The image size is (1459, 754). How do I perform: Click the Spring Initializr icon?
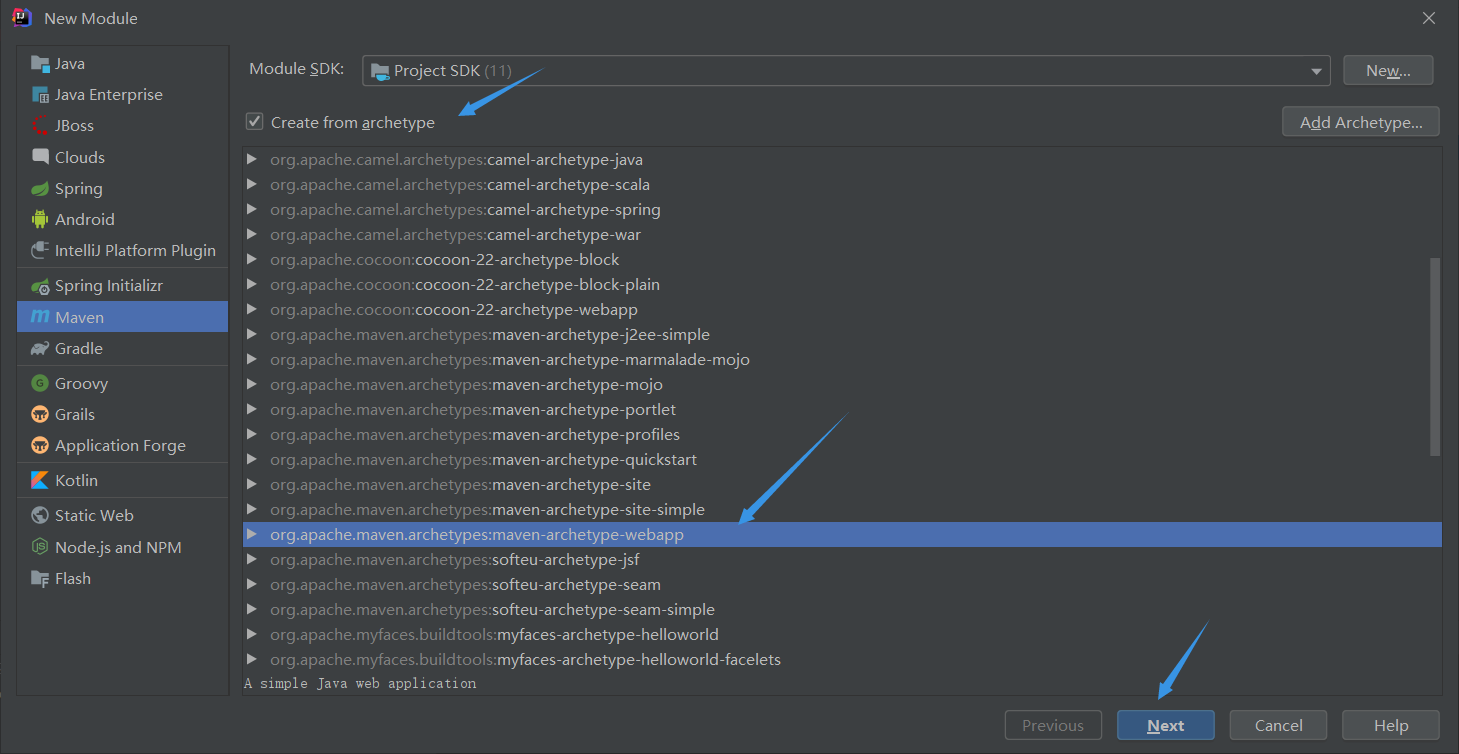pyautogui.click(x=40, y=286)
